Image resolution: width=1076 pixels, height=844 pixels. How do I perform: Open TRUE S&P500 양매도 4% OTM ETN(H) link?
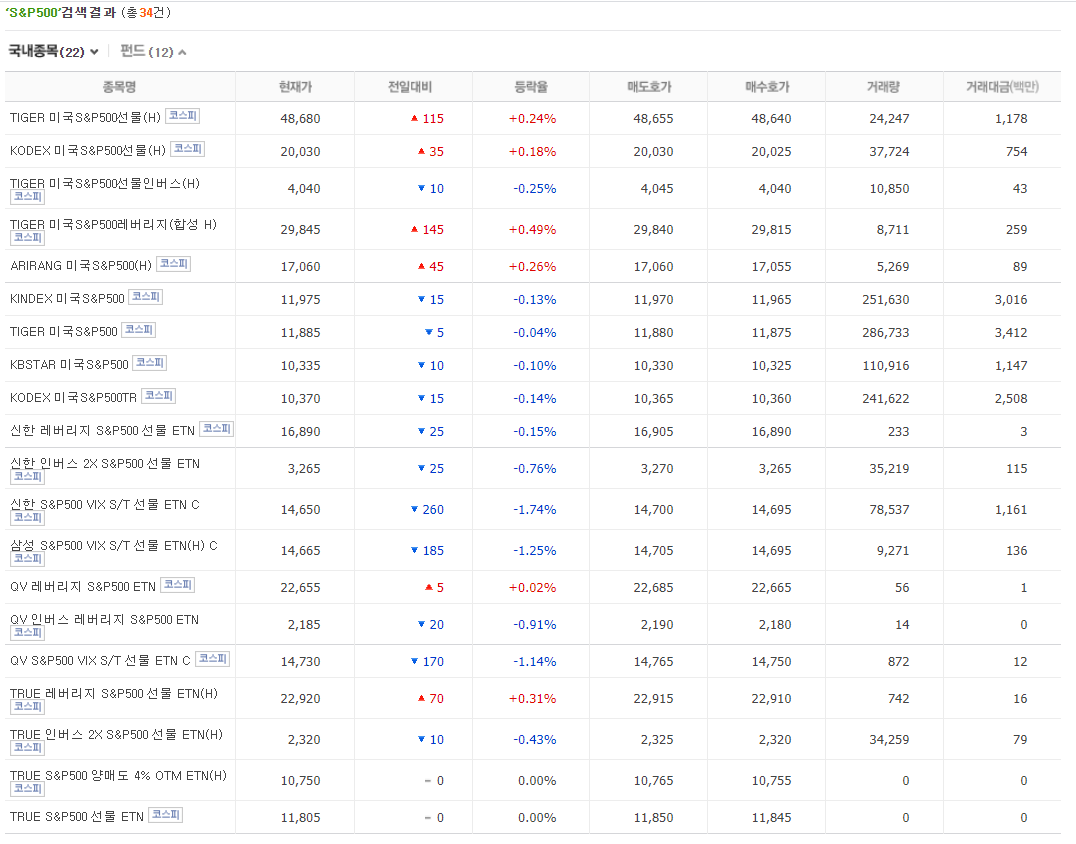click(118, 776)
